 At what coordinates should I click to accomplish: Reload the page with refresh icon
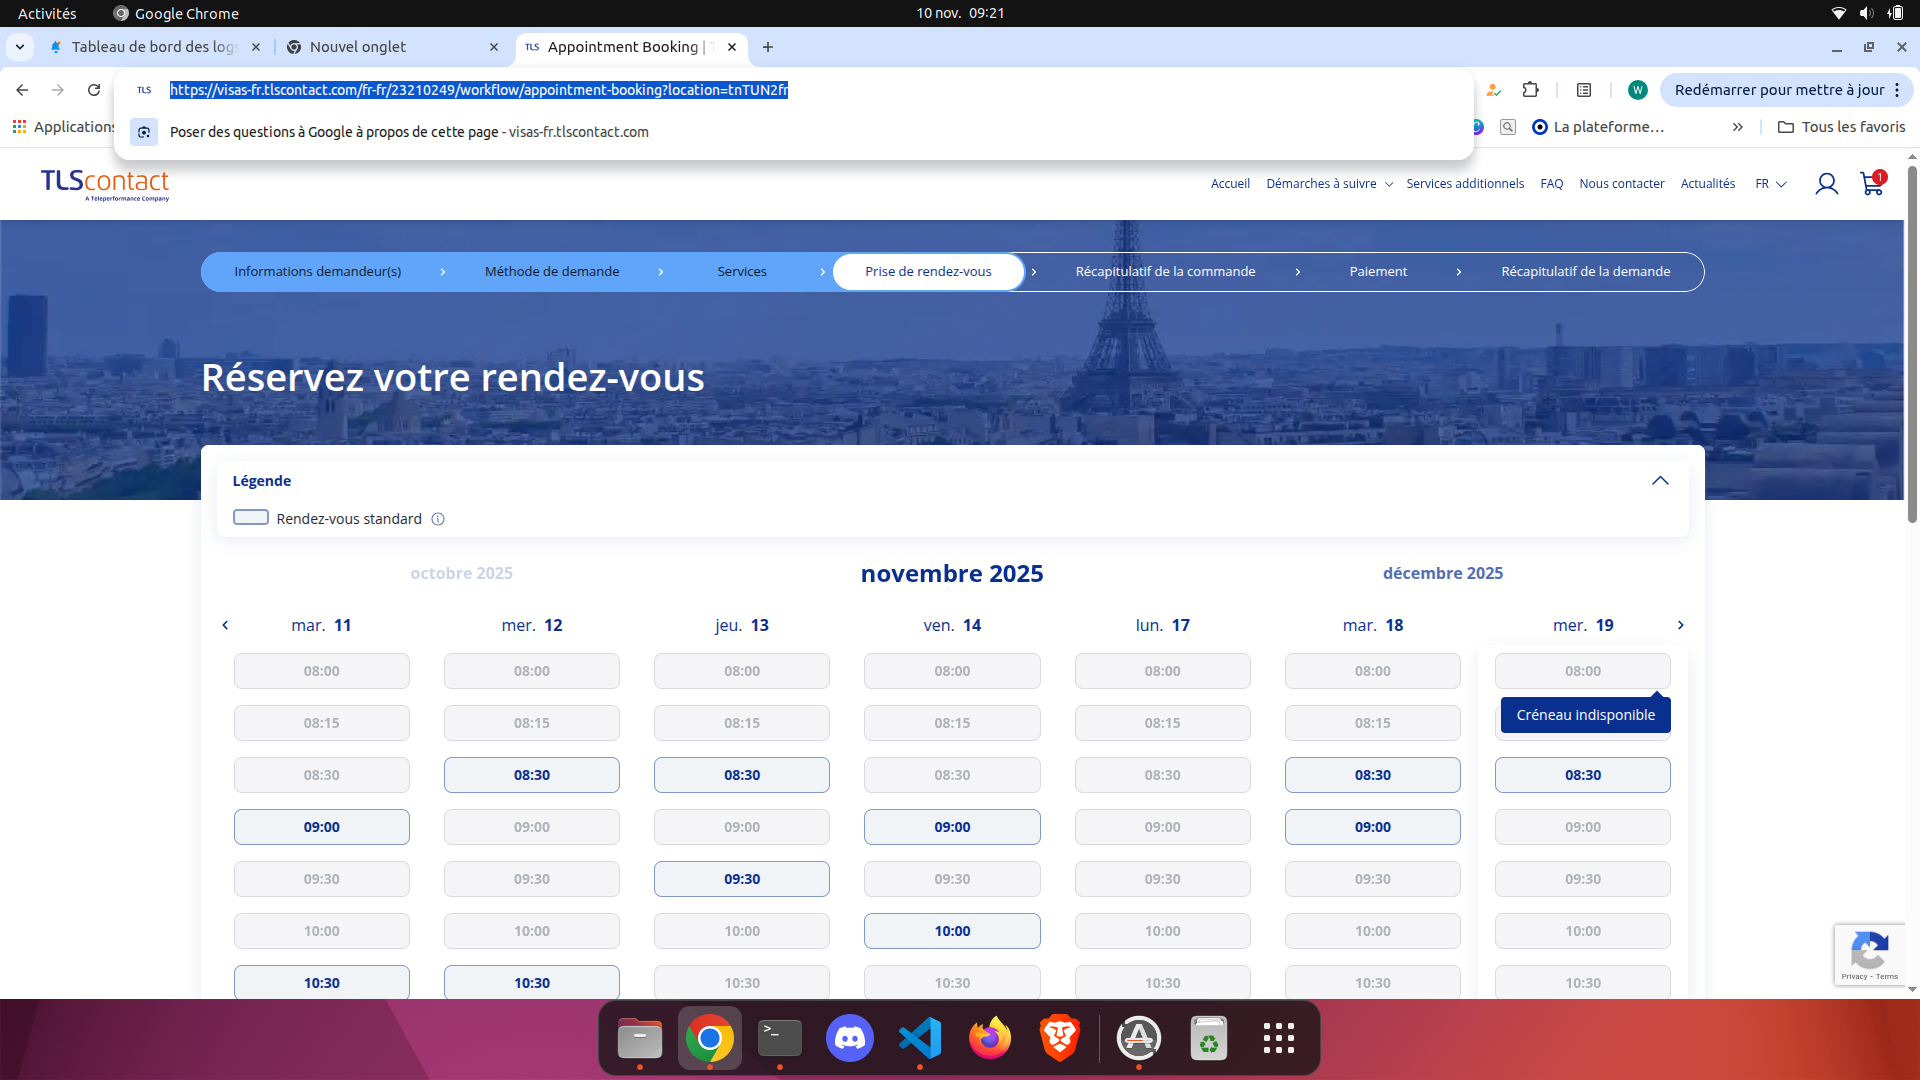pos(94,90)
